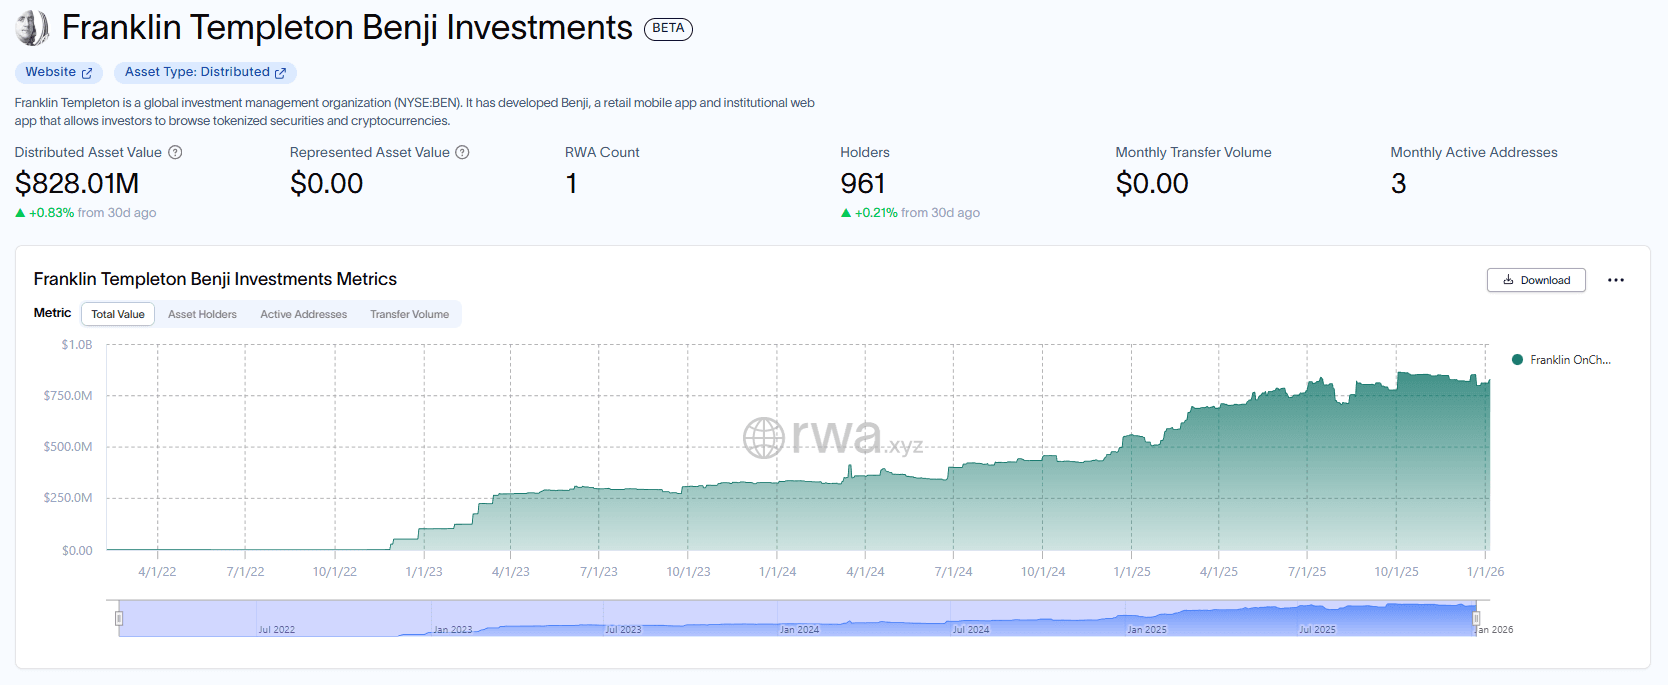Click the $250.0M y-axis label

68,498
